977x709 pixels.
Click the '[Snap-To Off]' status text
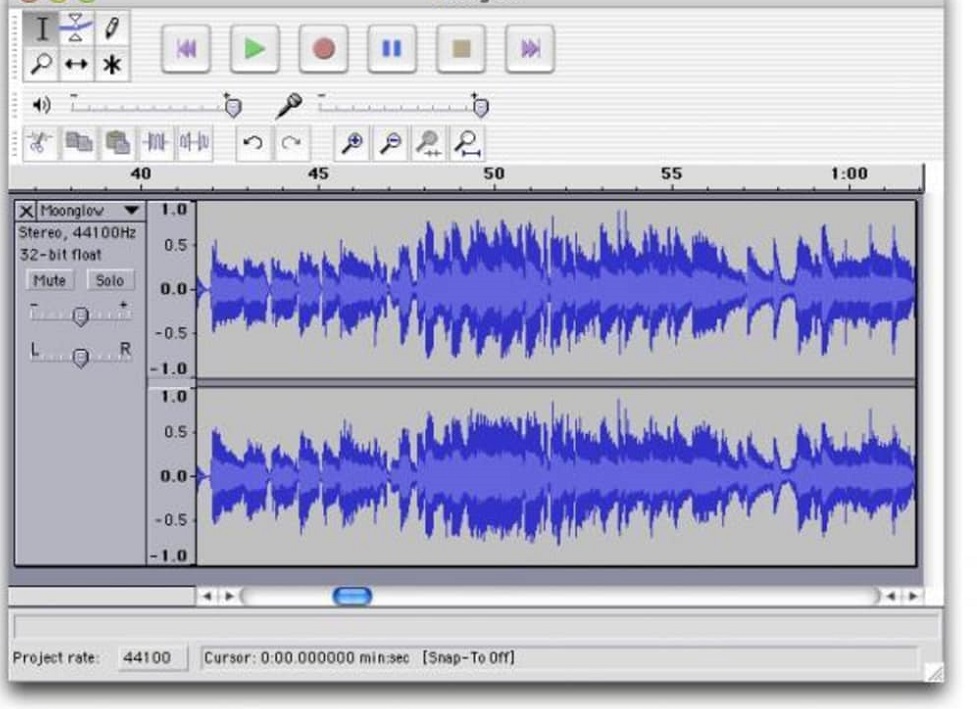pyautogui.click(x=469, y=658)
